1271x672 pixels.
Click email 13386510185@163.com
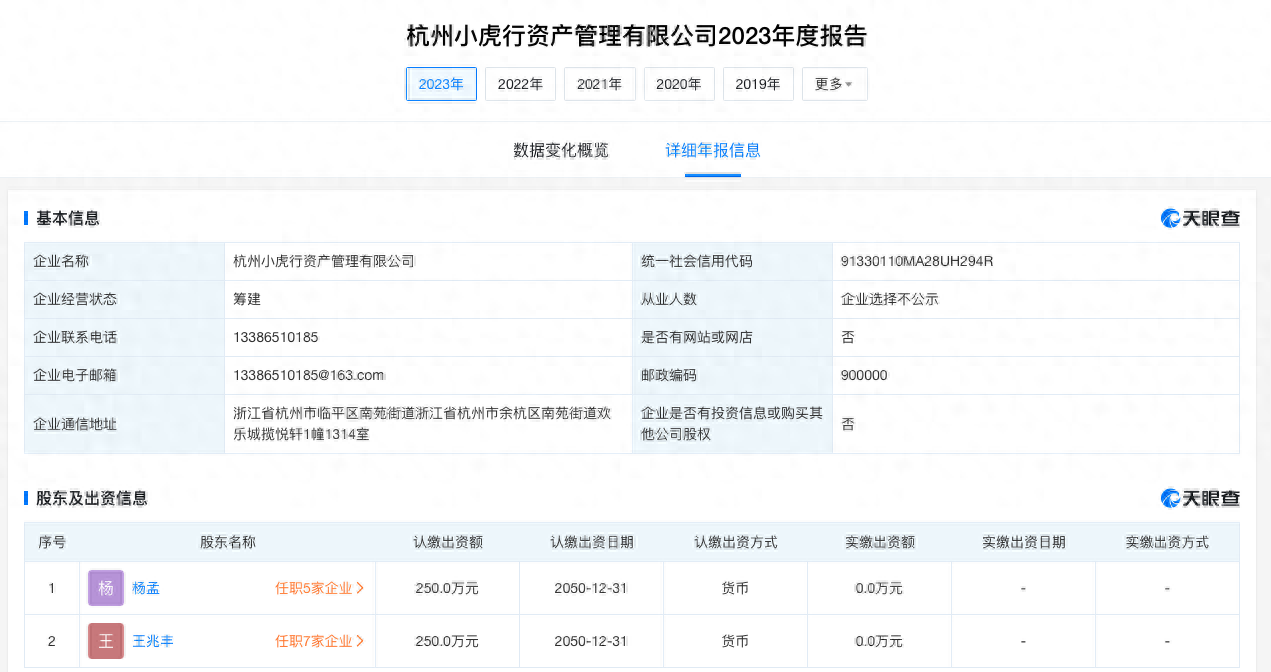308,375
